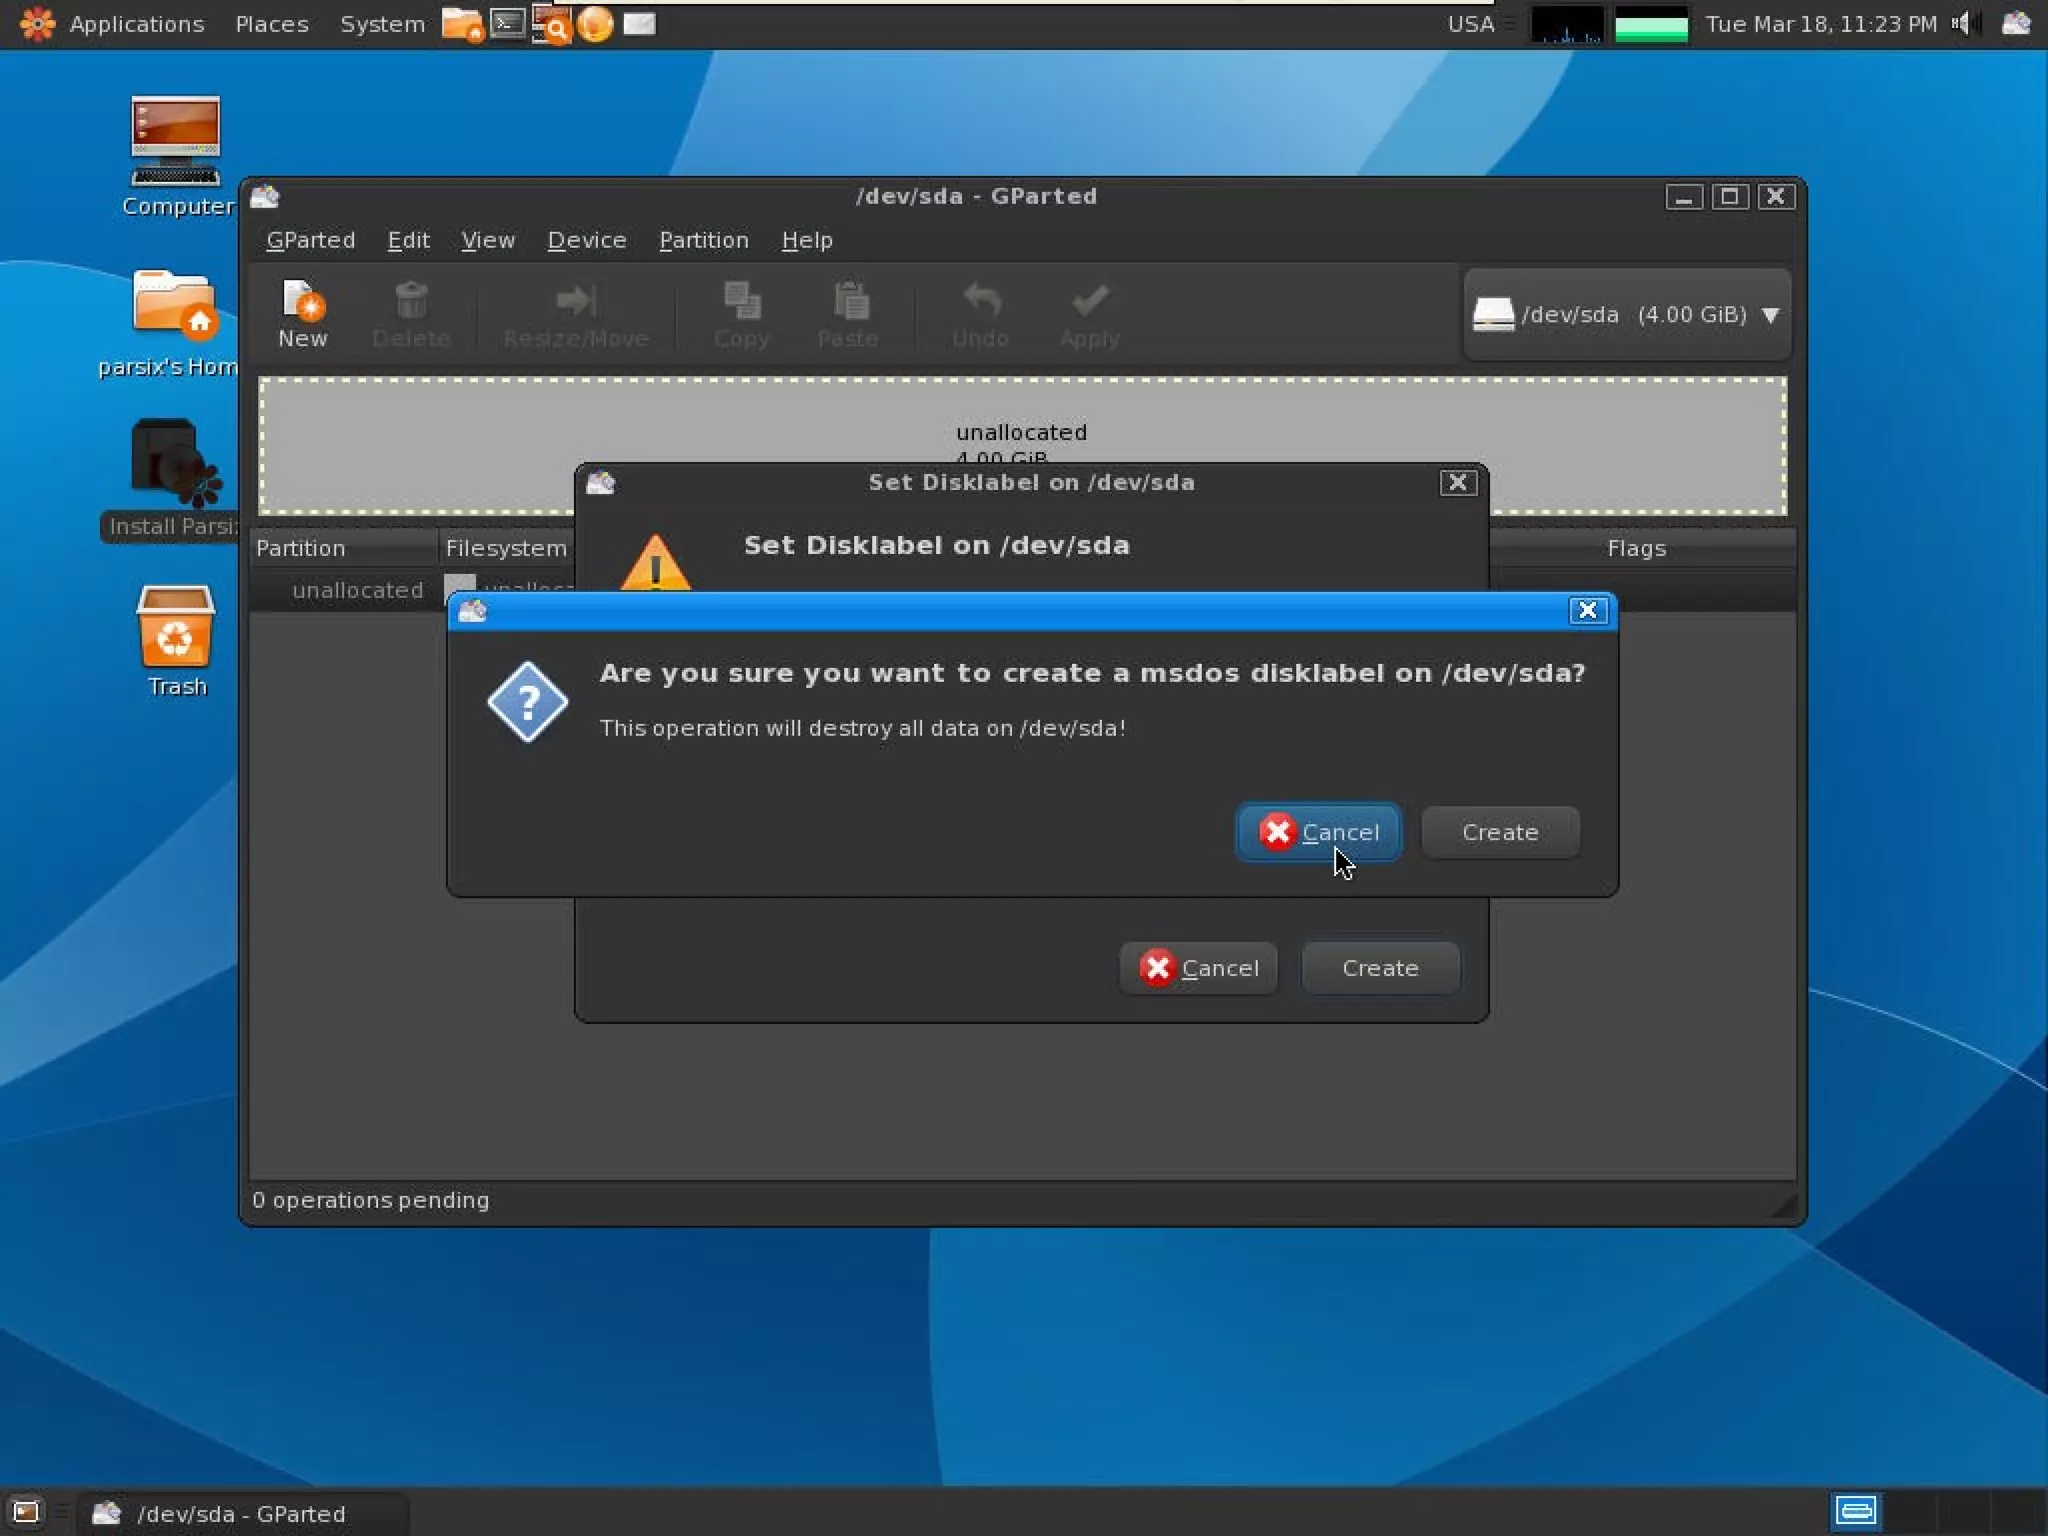The image size is (2048, 1536).
Task: Close the confirmation dialog with the X
Action: (x=1587, y=610)
